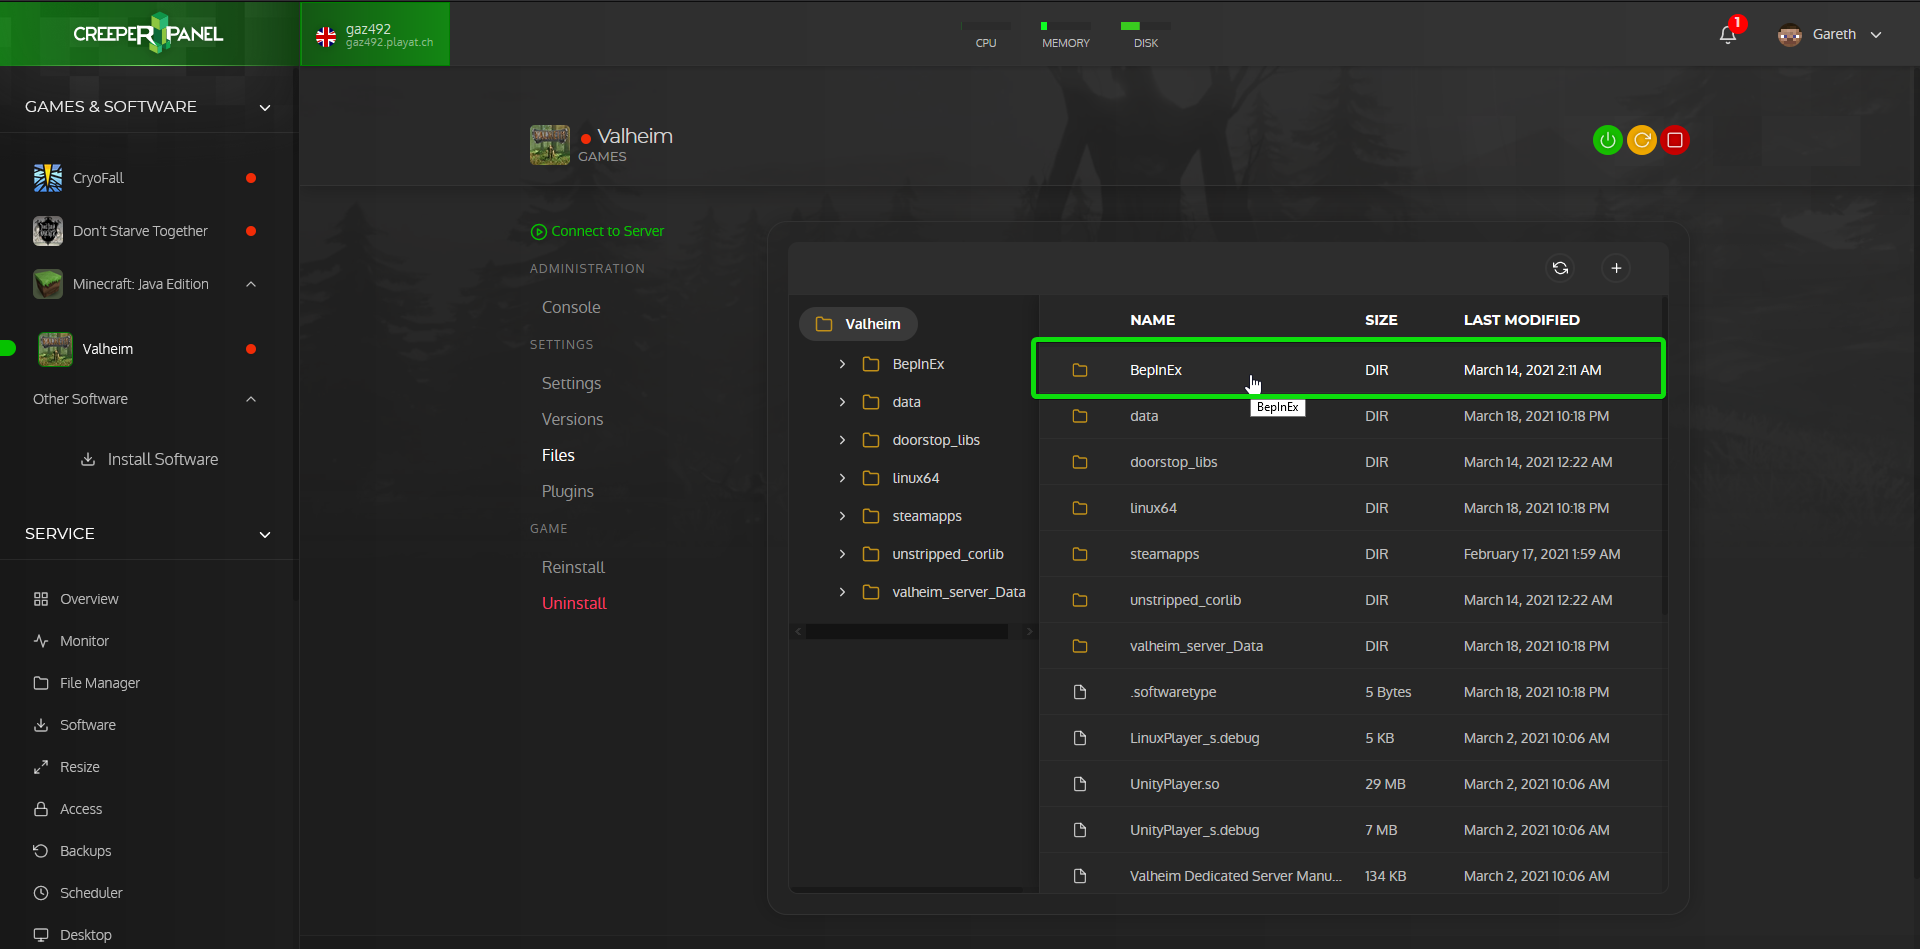Click the Memory usage meter
Image resolution: width=1920 pixels, height=949 pixels.
(x=1066, y=35)
